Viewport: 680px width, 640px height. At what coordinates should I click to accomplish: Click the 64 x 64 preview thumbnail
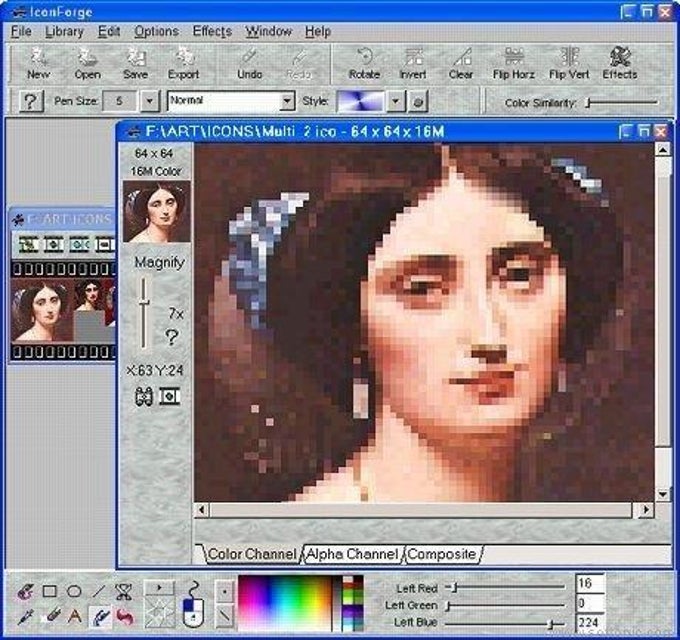pos(157,211)
